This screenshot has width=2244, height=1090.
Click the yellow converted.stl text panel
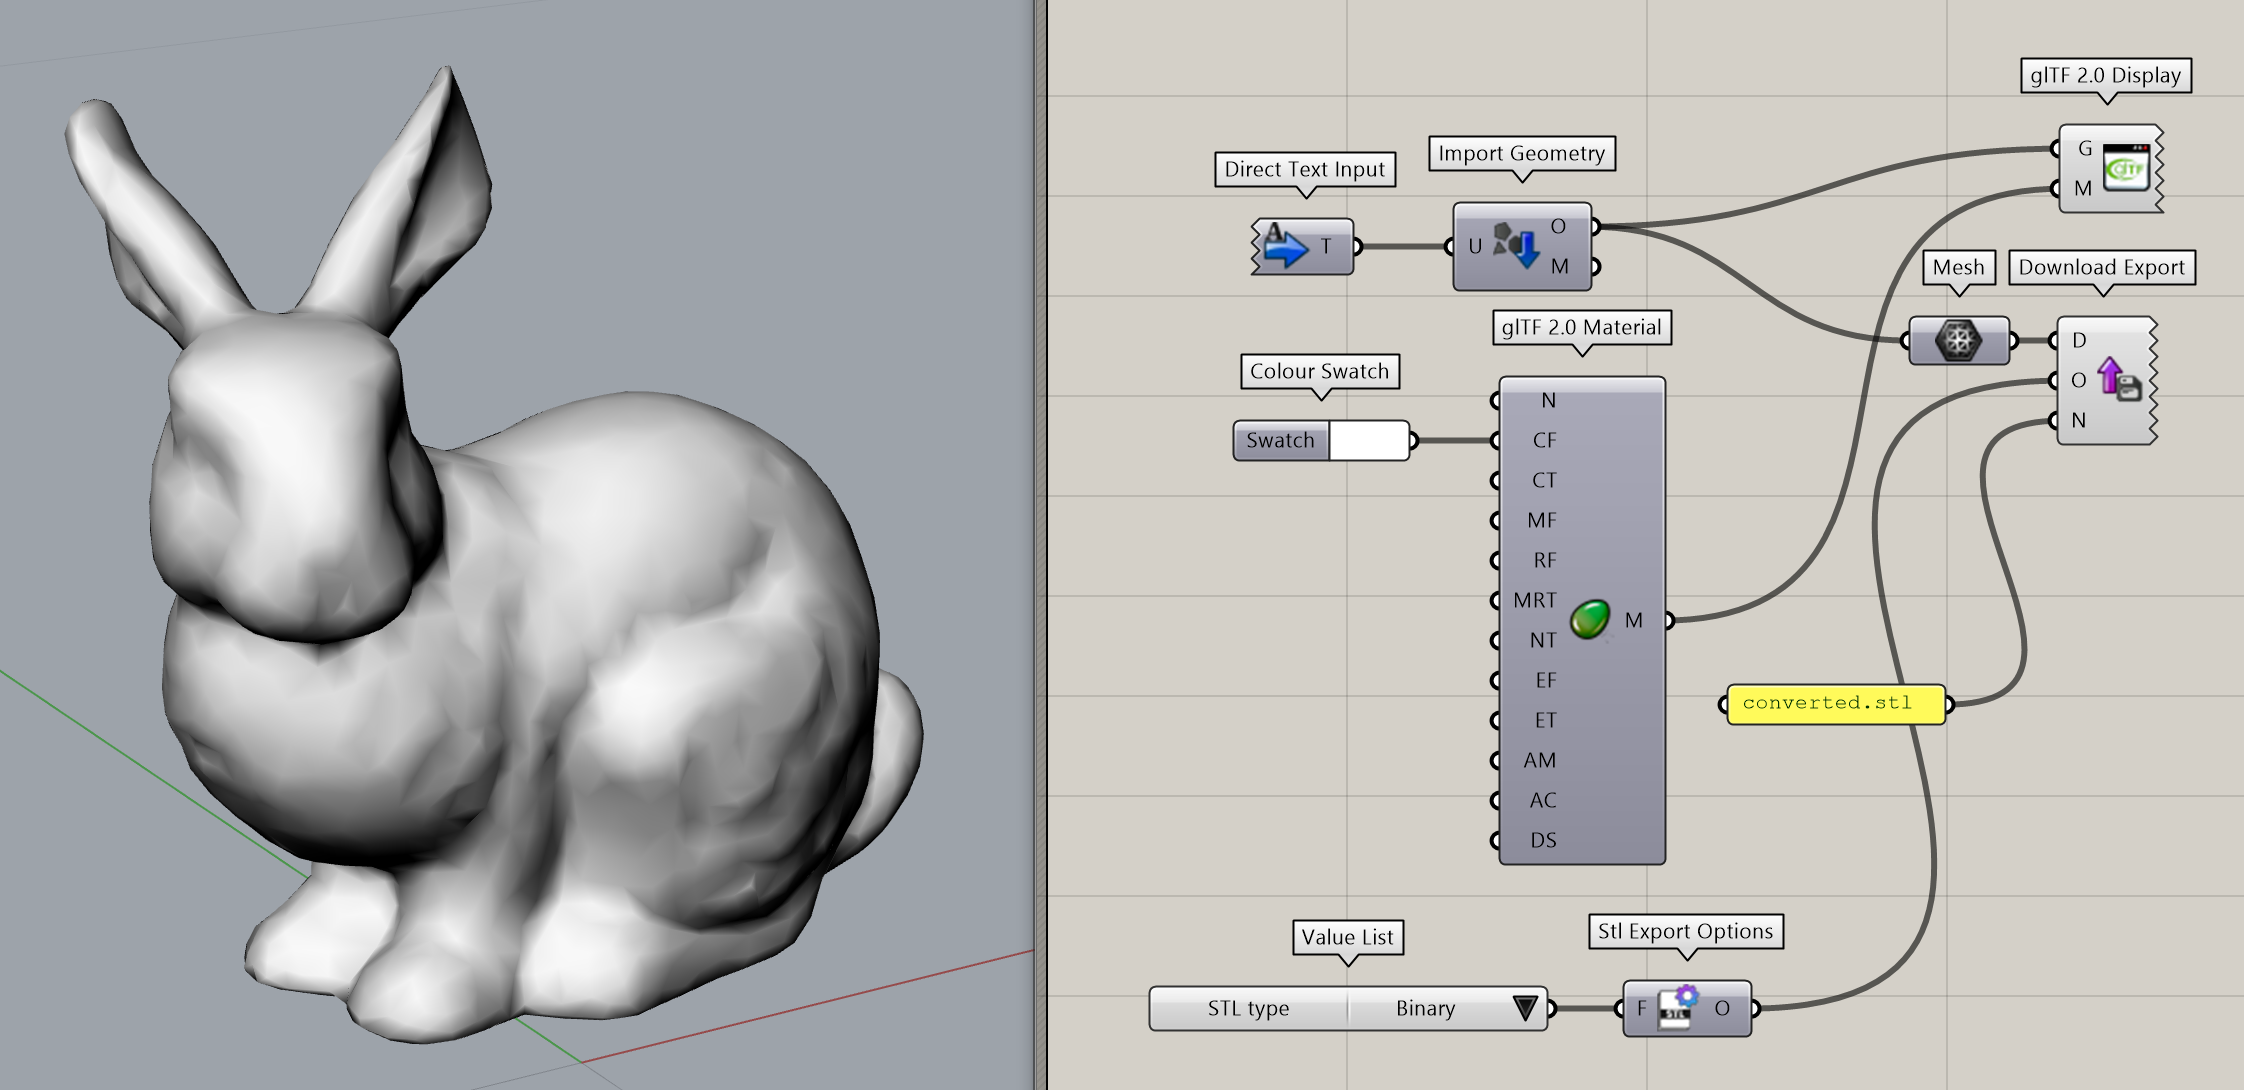tap(1835, 703)
